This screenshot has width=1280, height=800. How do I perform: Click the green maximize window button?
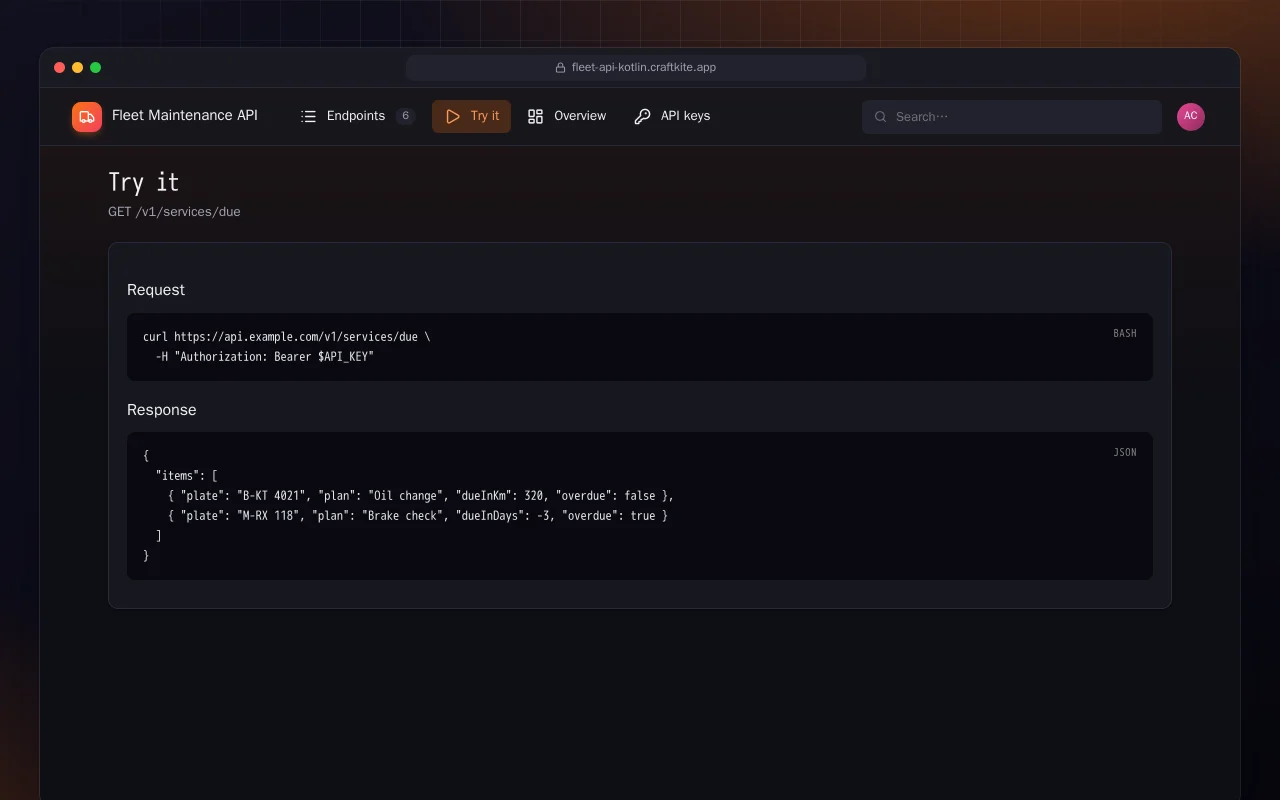pyautogui.click(x=96, y=68)
